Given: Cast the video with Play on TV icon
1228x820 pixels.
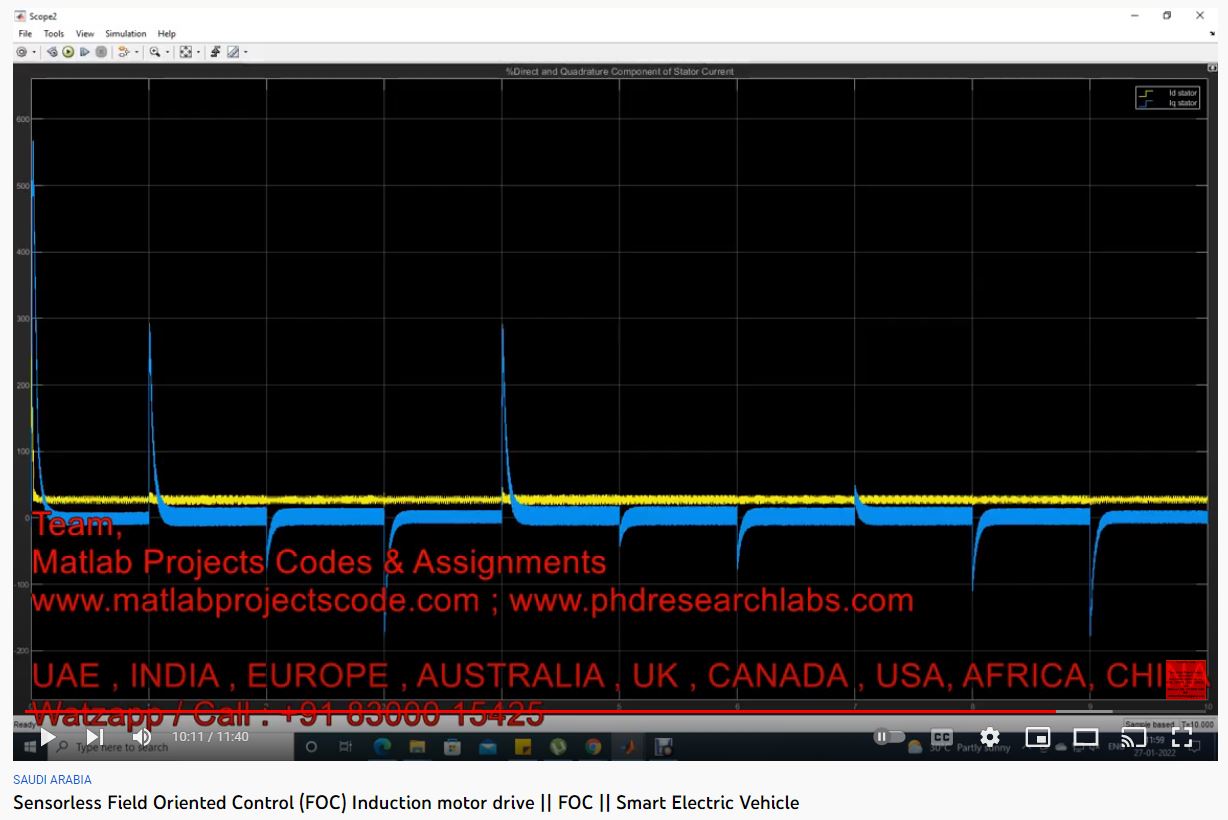Looking at the screenshot, I should point(1133,738).
